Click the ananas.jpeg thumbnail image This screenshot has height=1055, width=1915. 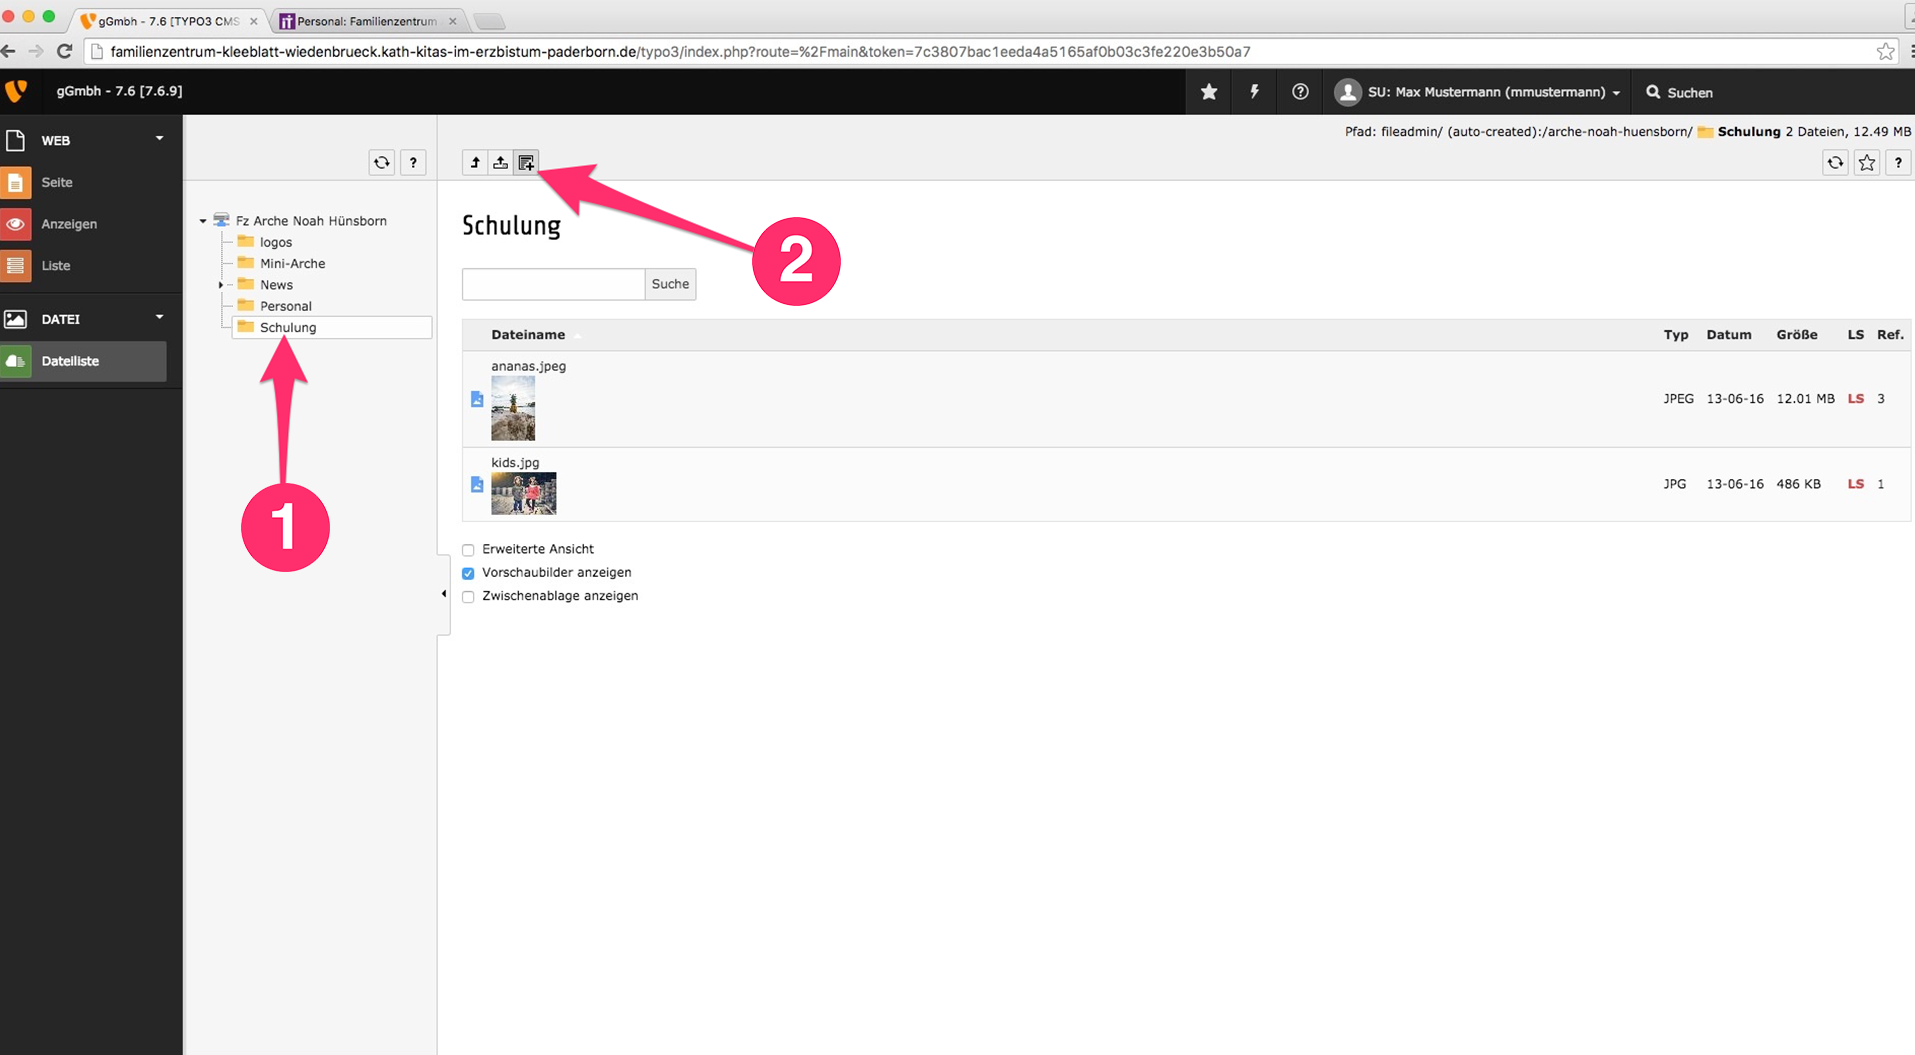(x=513, y=408)
